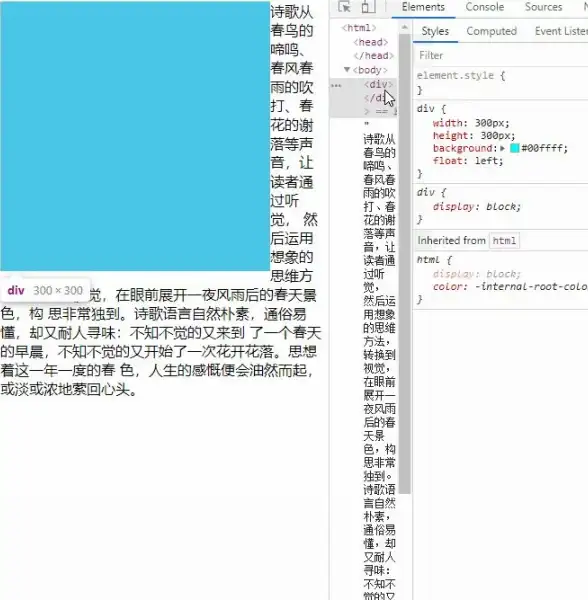
Task: Click the display: block user-agent declaration under div
Action: [477, 207]
